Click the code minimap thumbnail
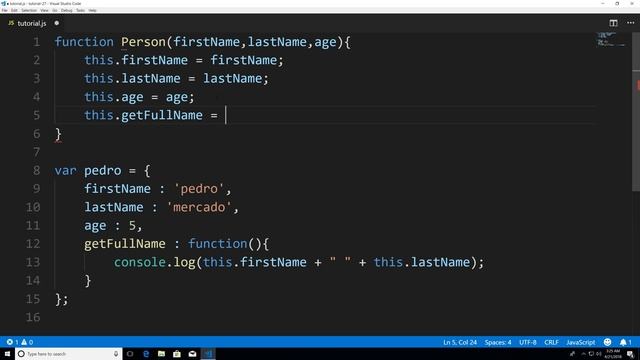 [x=611, y=40]
